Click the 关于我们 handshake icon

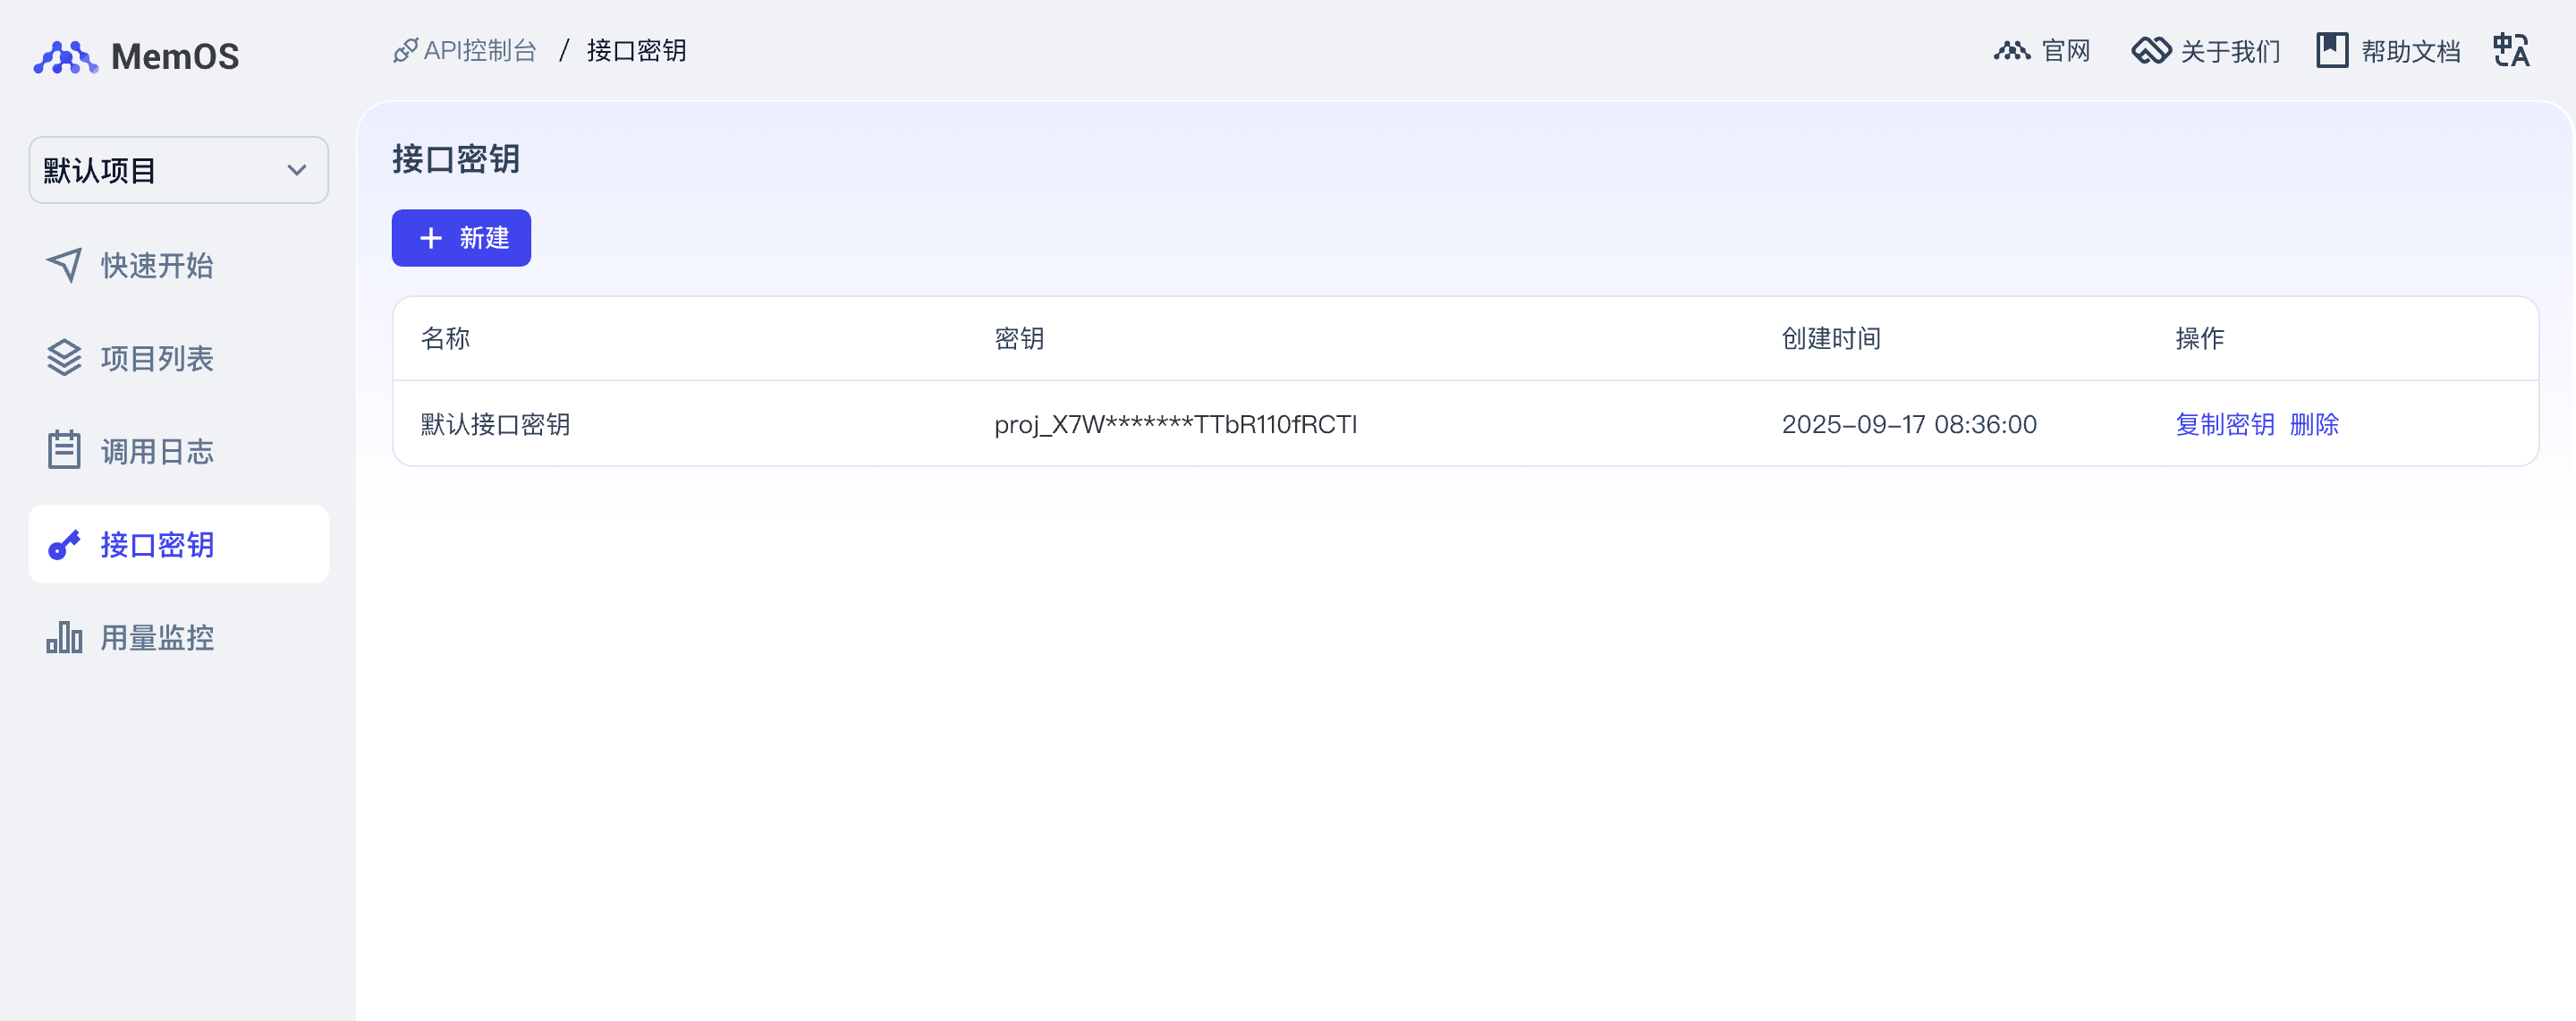pos(2150,50)
